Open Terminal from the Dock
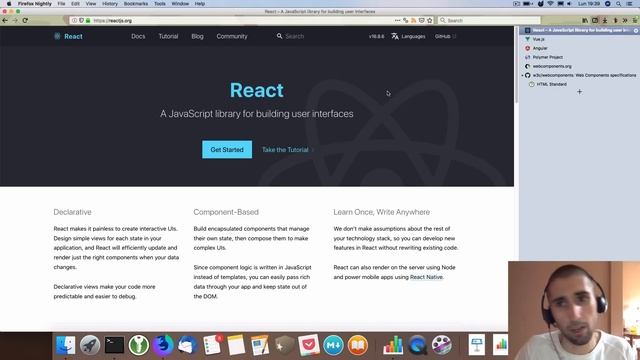 (114, 345)
